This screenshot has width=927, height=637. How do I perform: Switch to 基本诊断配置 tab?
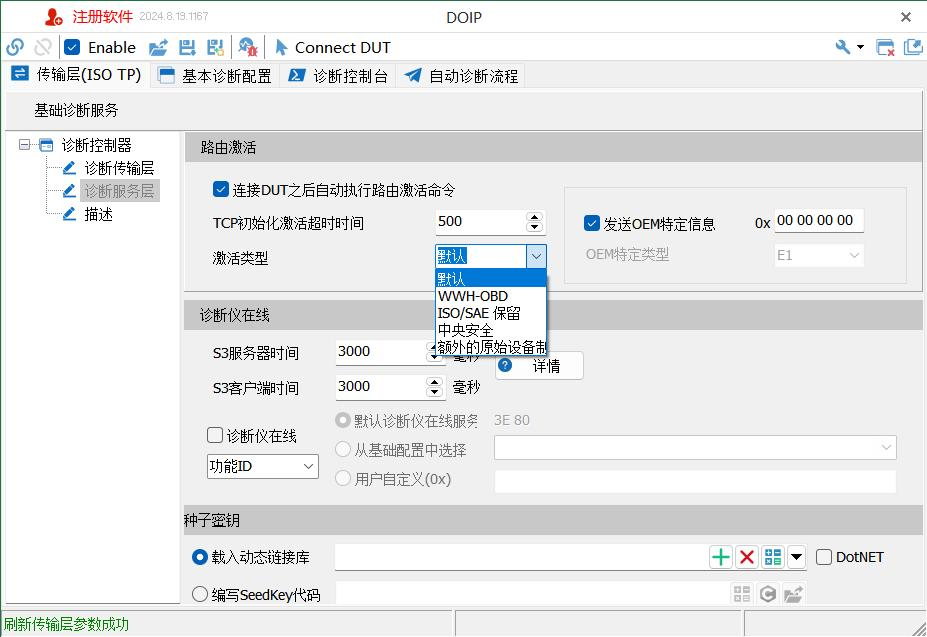[x=215, y=76]
